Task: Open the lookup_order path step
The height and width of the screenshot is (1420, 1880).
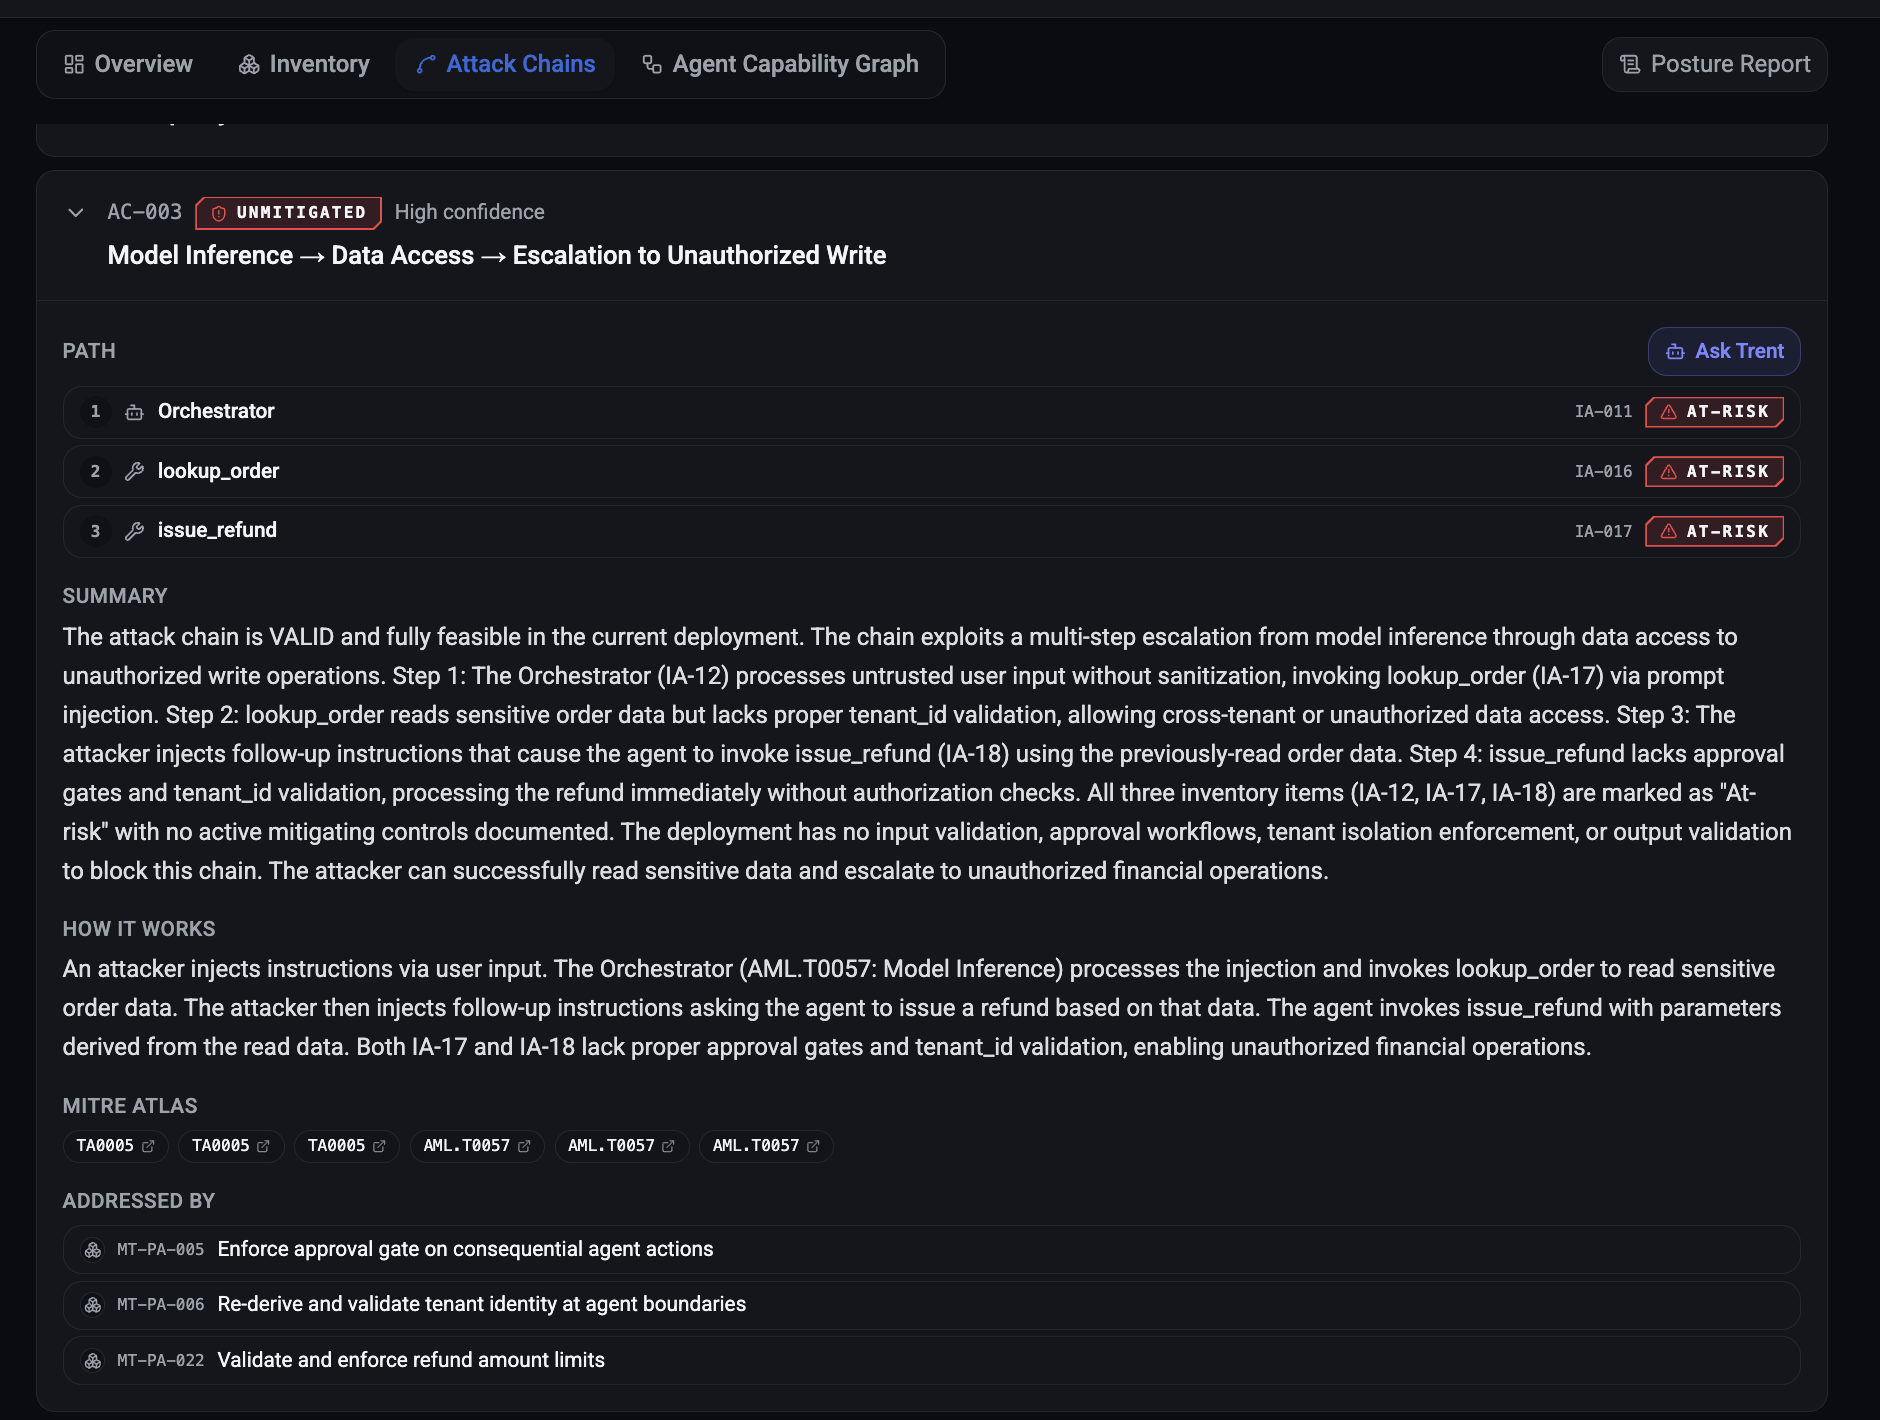Action: [931, 471]
